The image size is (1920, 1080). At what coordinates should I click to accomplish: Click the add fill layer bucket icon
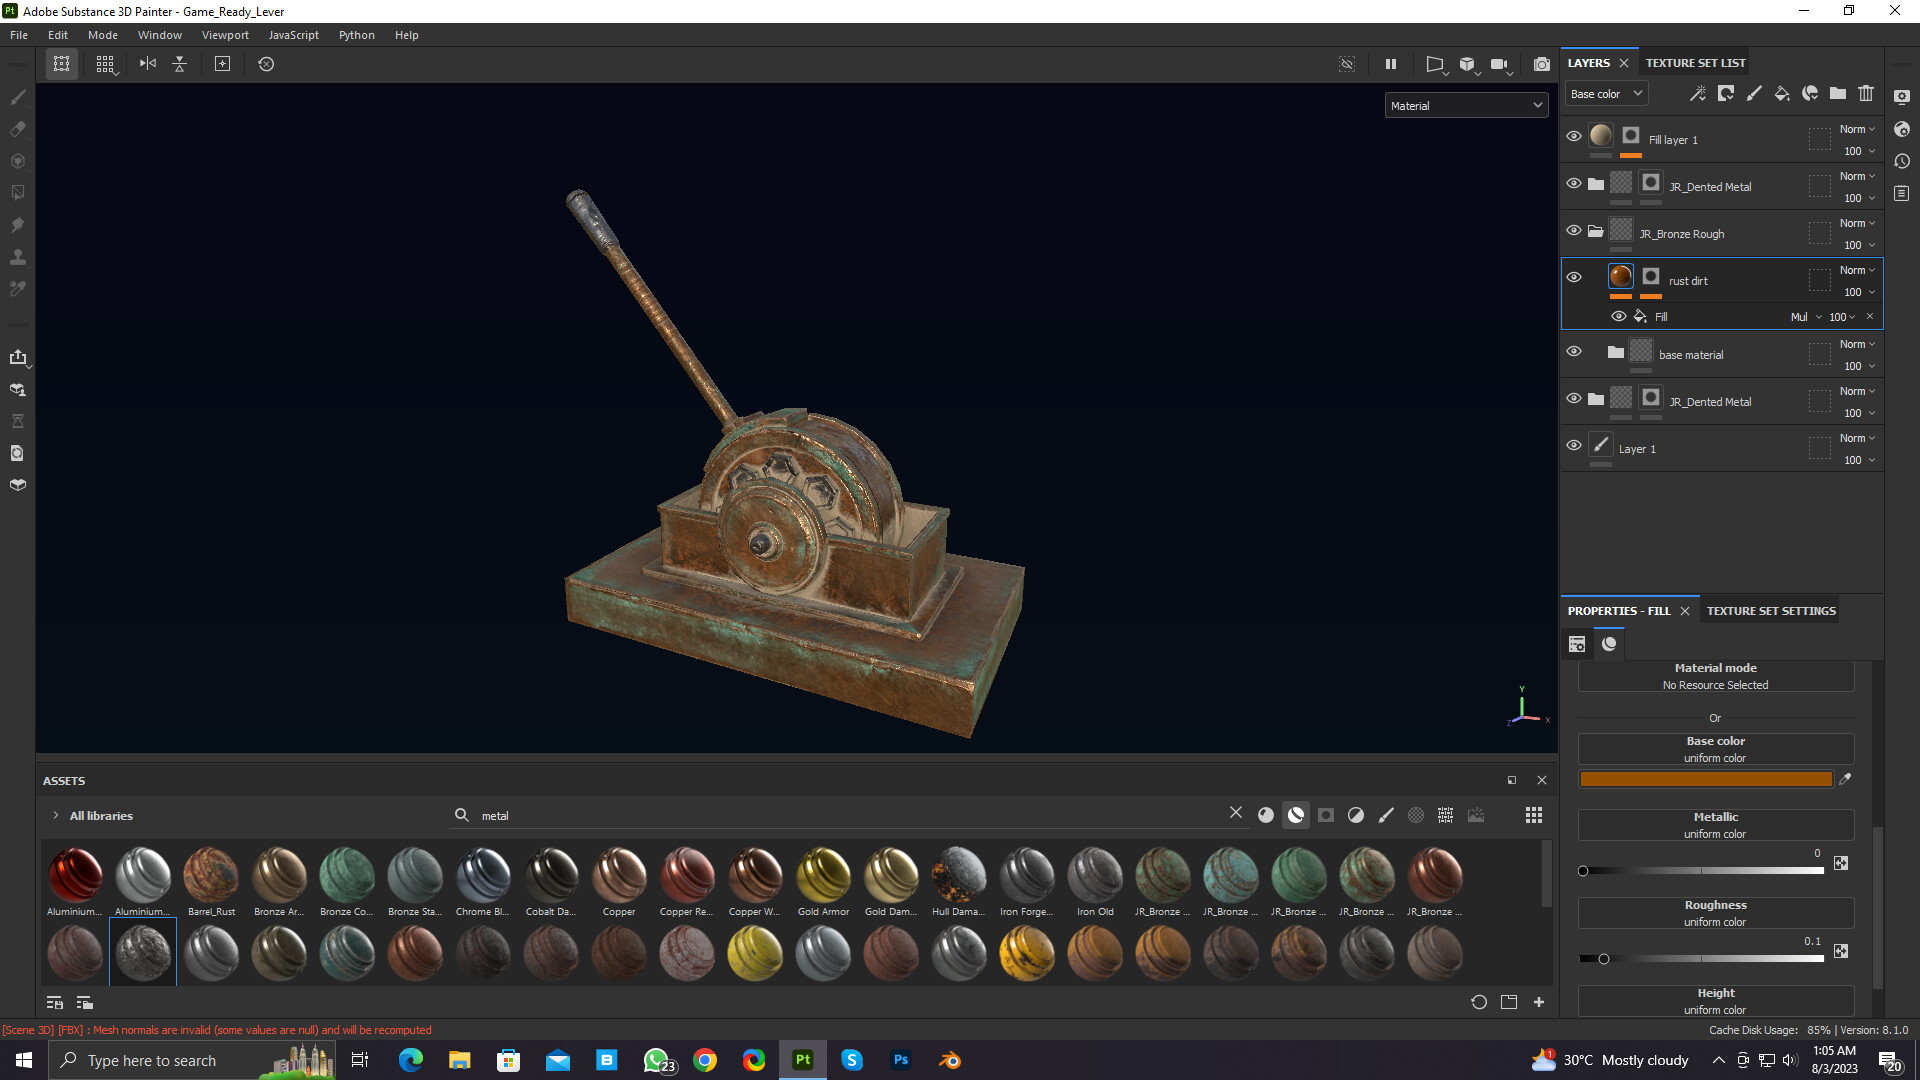1781,93
